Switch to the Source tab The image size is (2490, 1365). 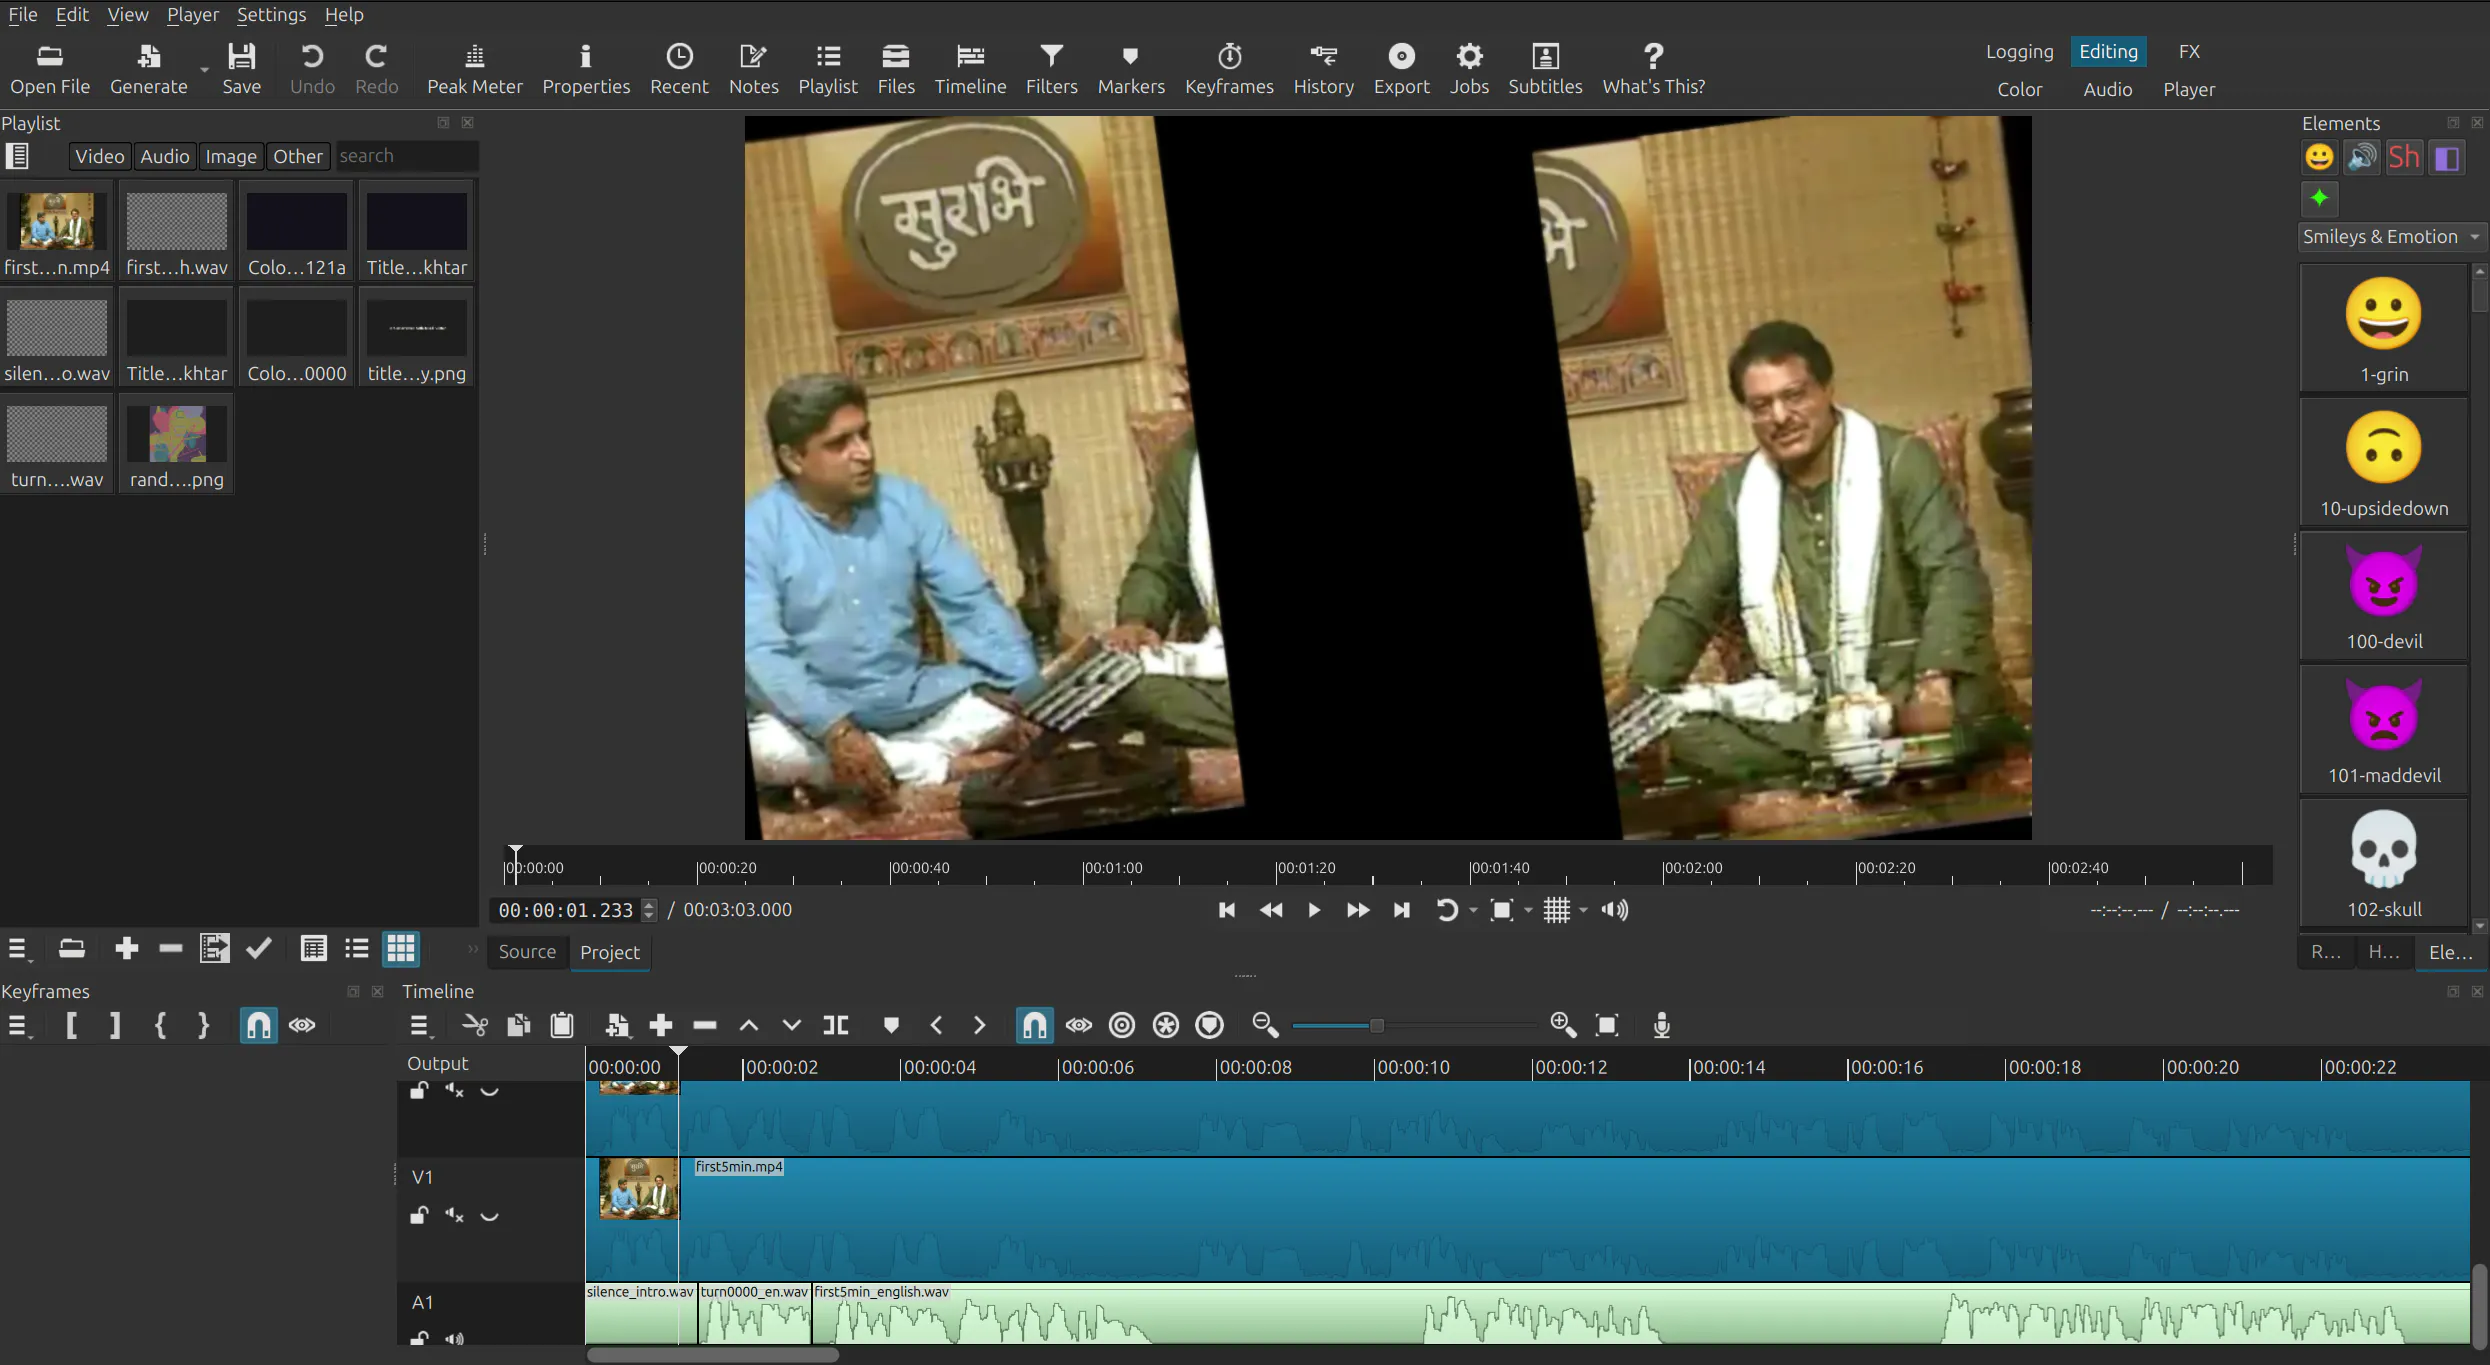(x=527, y=952)
